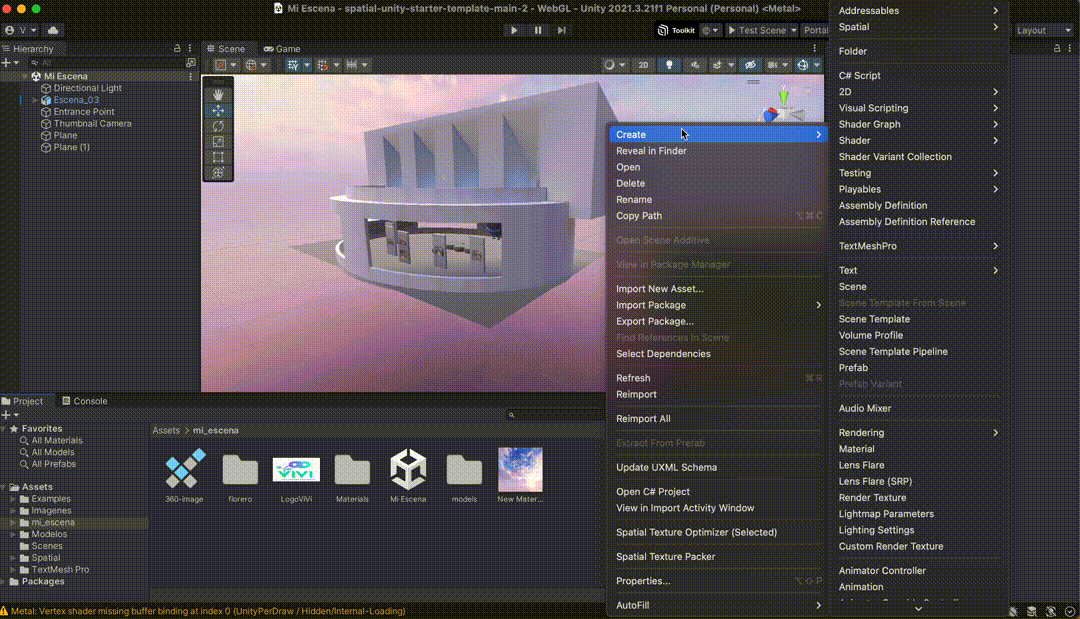Play the scene with Play button
Viewport: 1080px width, 619px height.
[514, 30]
